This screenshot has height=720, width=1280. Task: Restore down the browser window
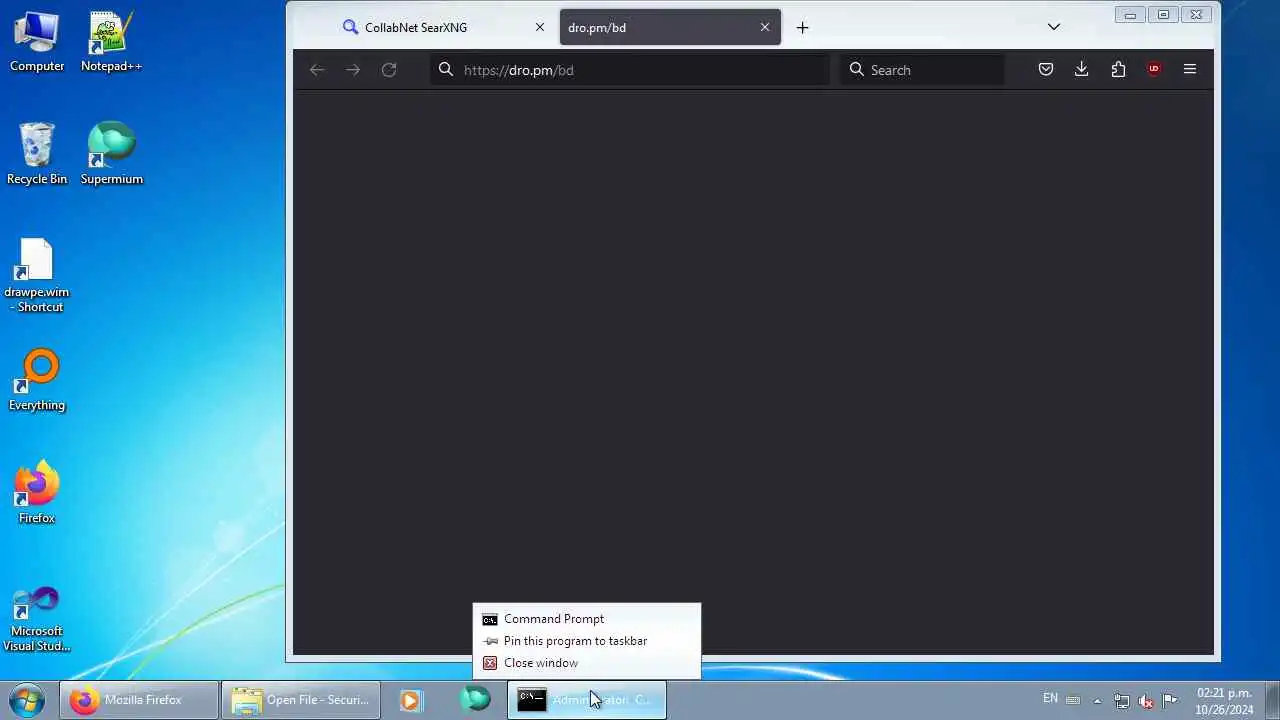1163,15
